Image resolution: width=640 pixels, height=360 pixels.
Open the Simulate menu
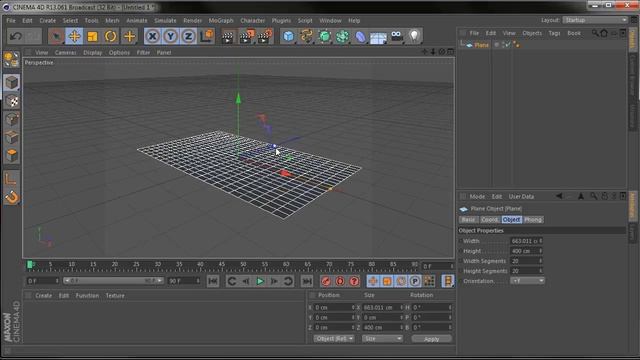coord(165,20)
